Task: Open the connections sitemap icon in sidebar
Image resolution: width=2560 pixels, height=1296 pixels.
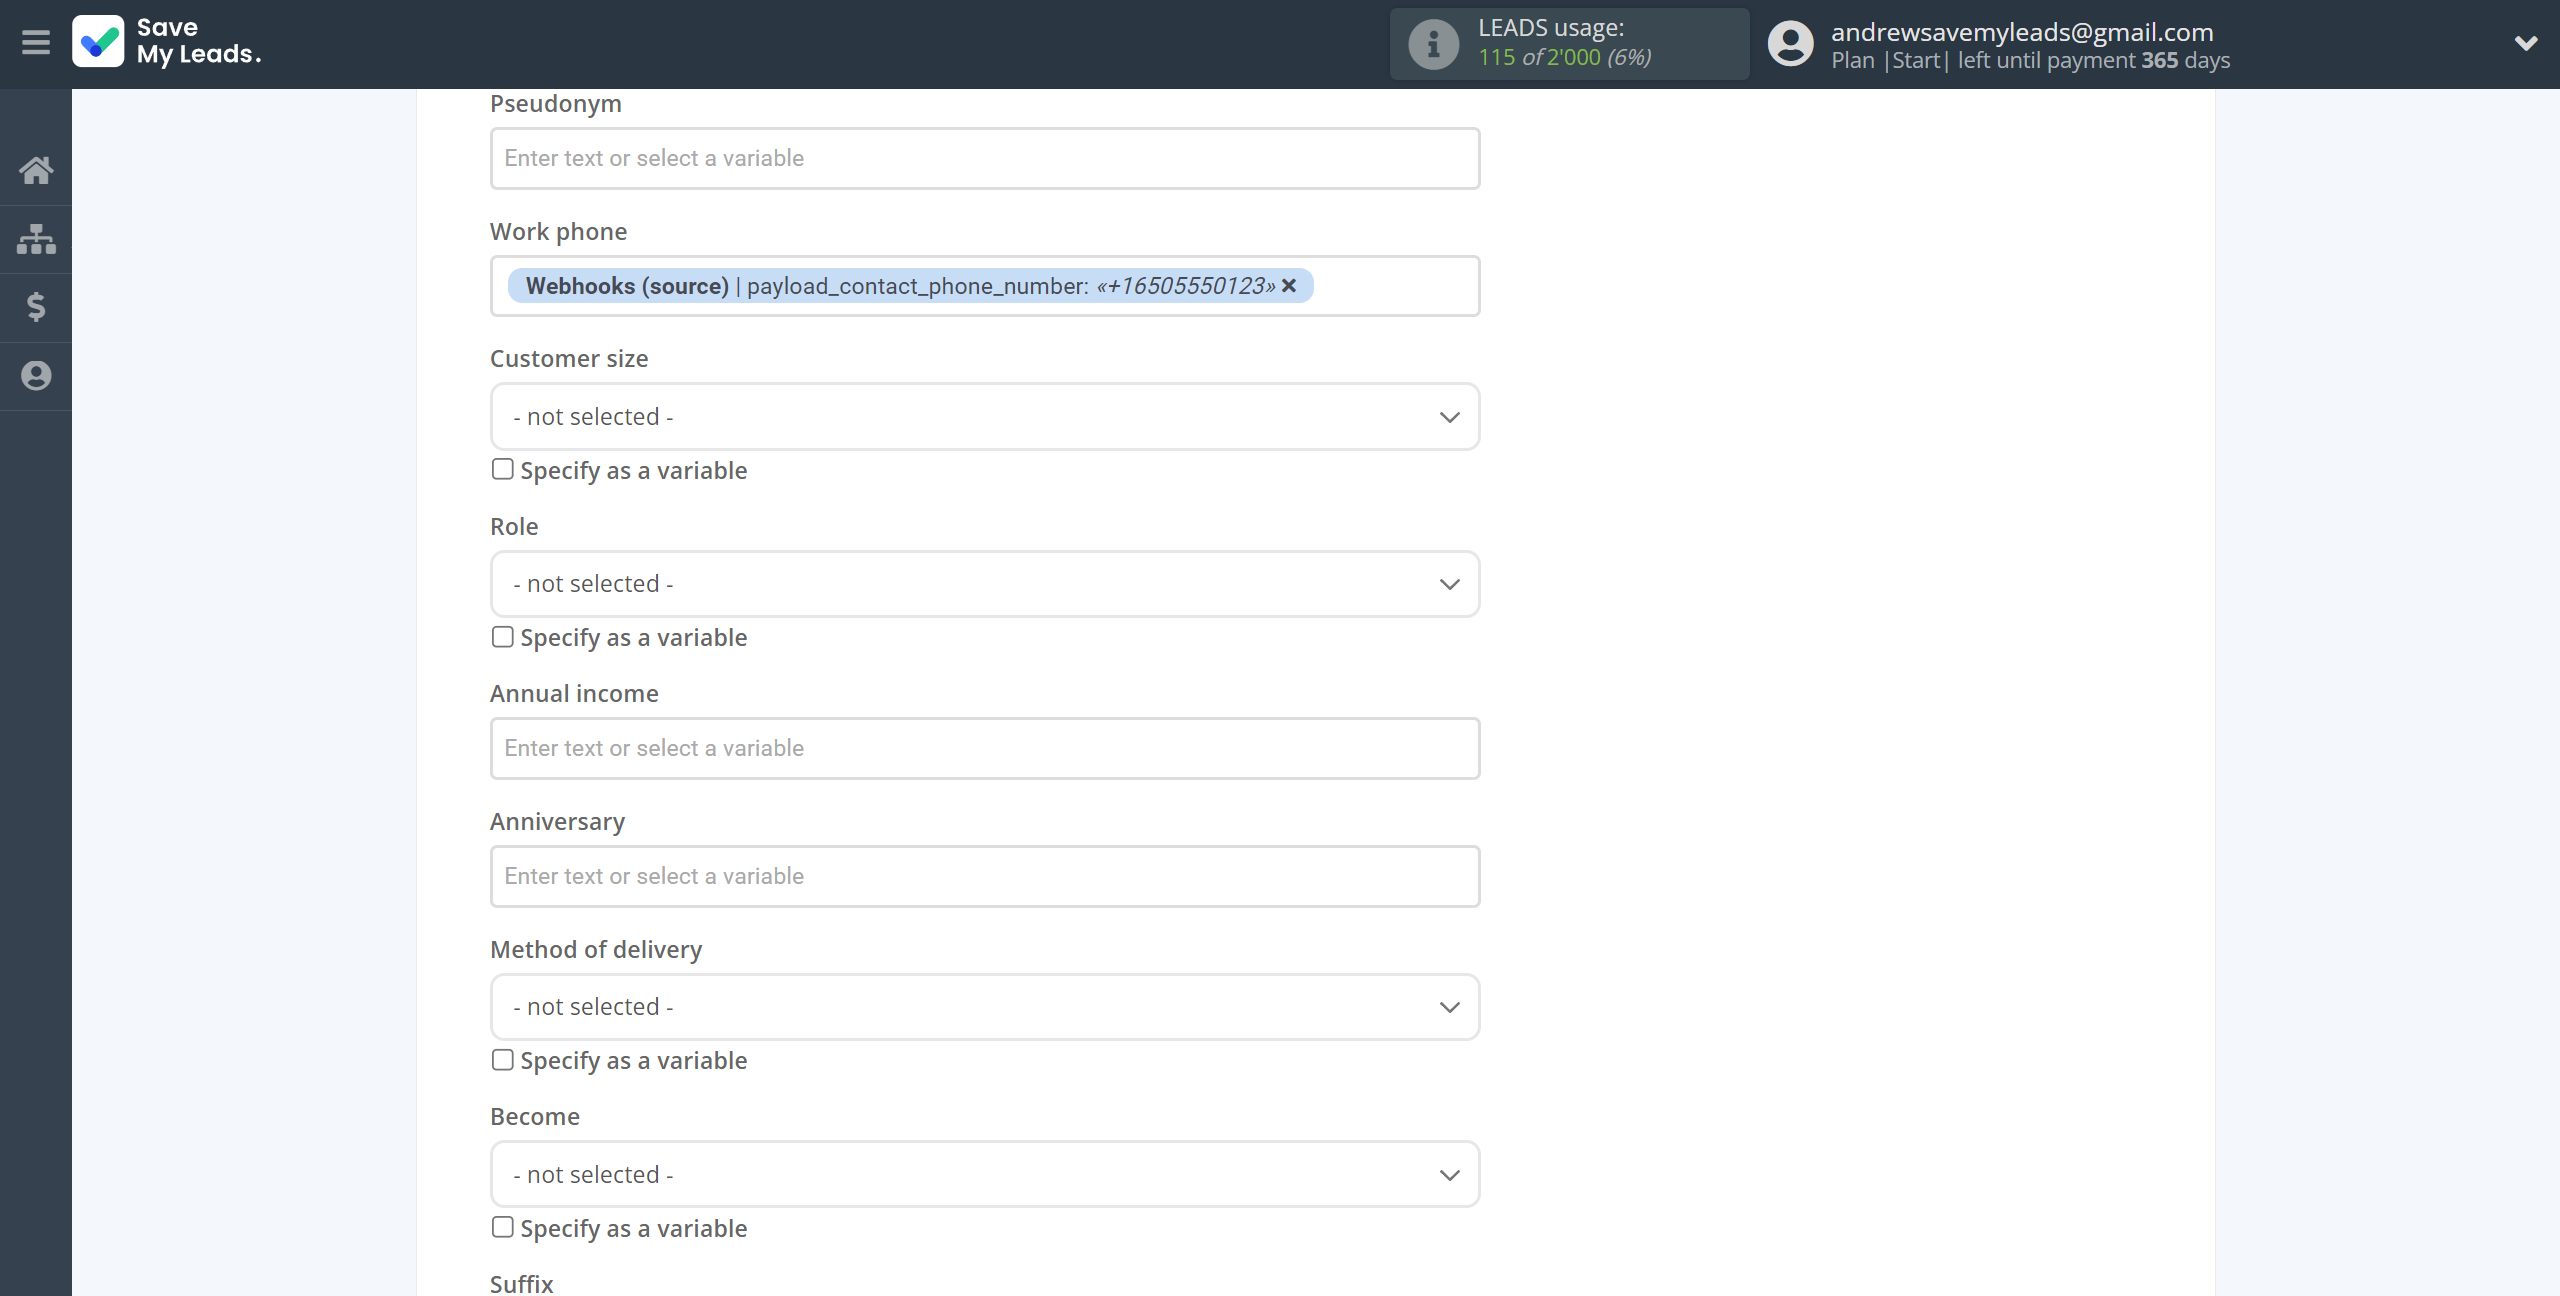Action: pos(36,239)
